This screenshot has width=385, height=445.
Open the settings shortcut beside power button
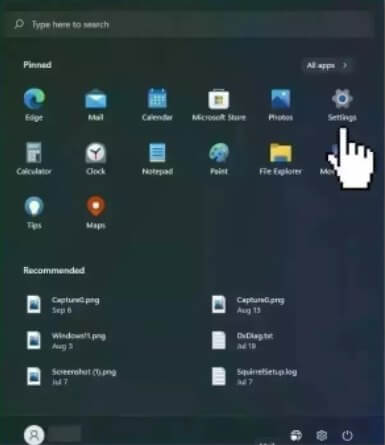click(x=322, y=435)
